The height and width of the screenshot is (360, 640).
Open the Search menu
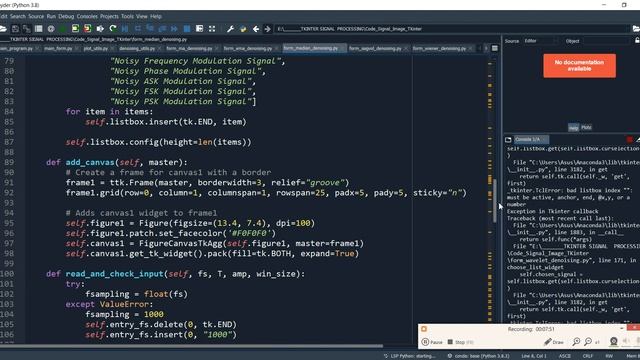(x=18, y=16)
